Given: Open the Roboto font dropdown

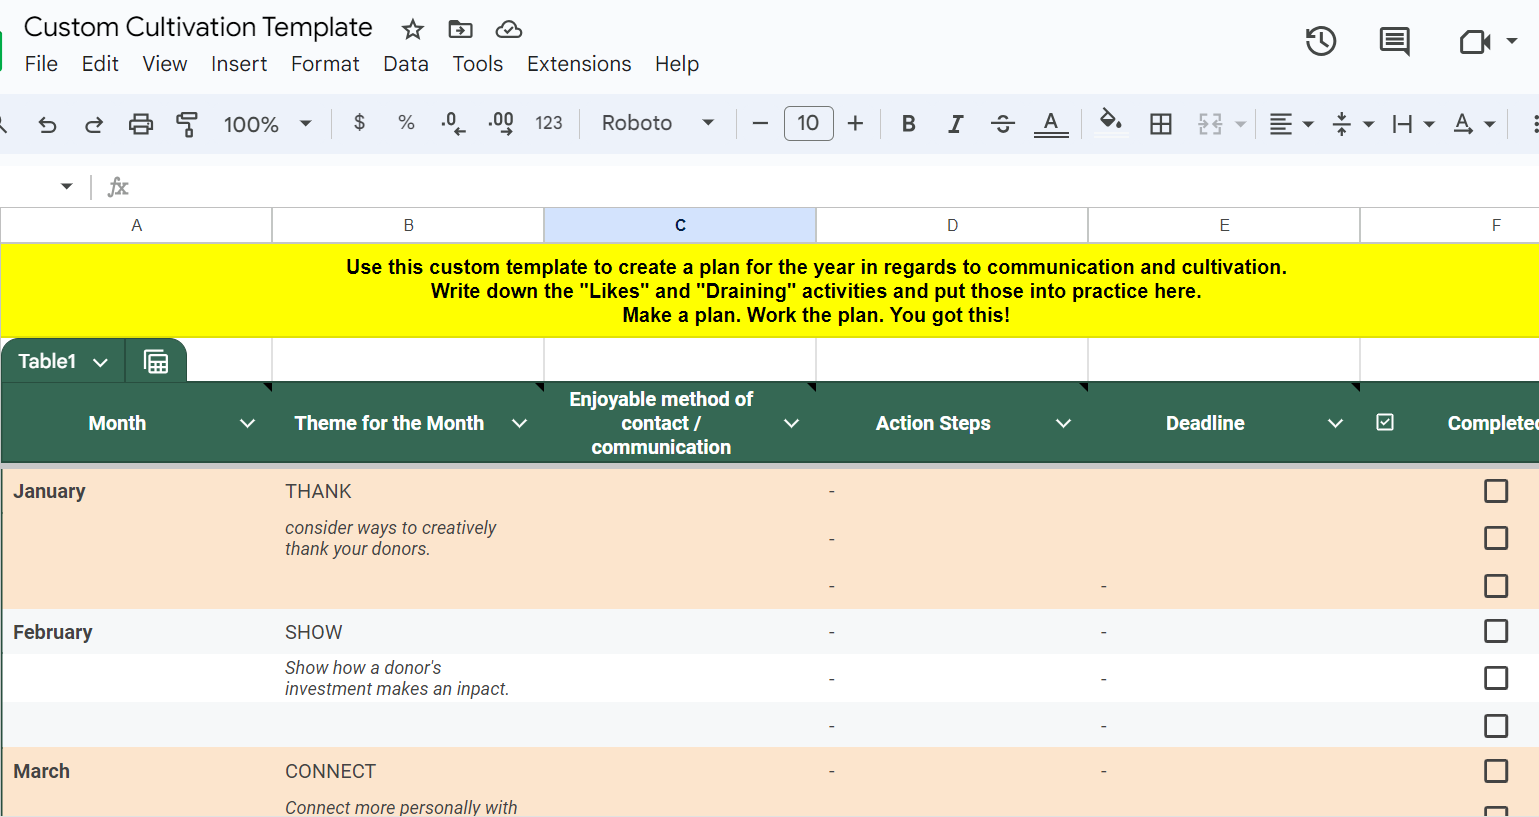Looking at the screenshot, I should point(657,123).
